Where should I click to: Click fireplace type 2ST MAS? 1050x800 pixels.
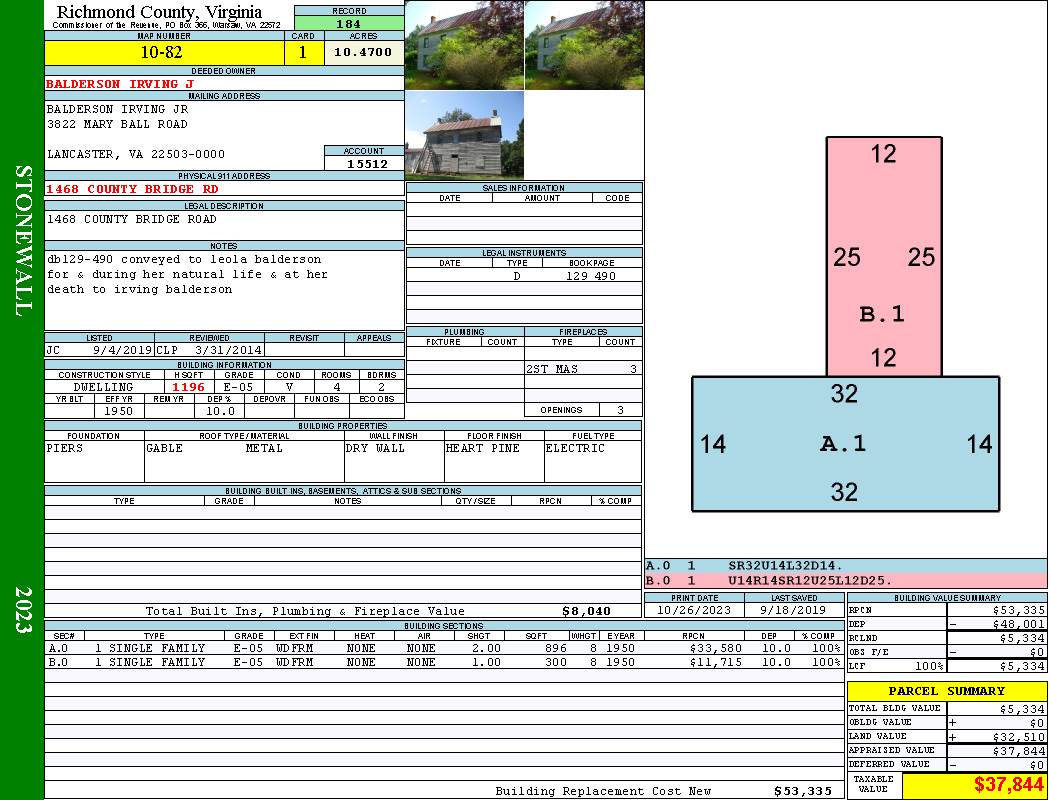[x=552, y=369]
